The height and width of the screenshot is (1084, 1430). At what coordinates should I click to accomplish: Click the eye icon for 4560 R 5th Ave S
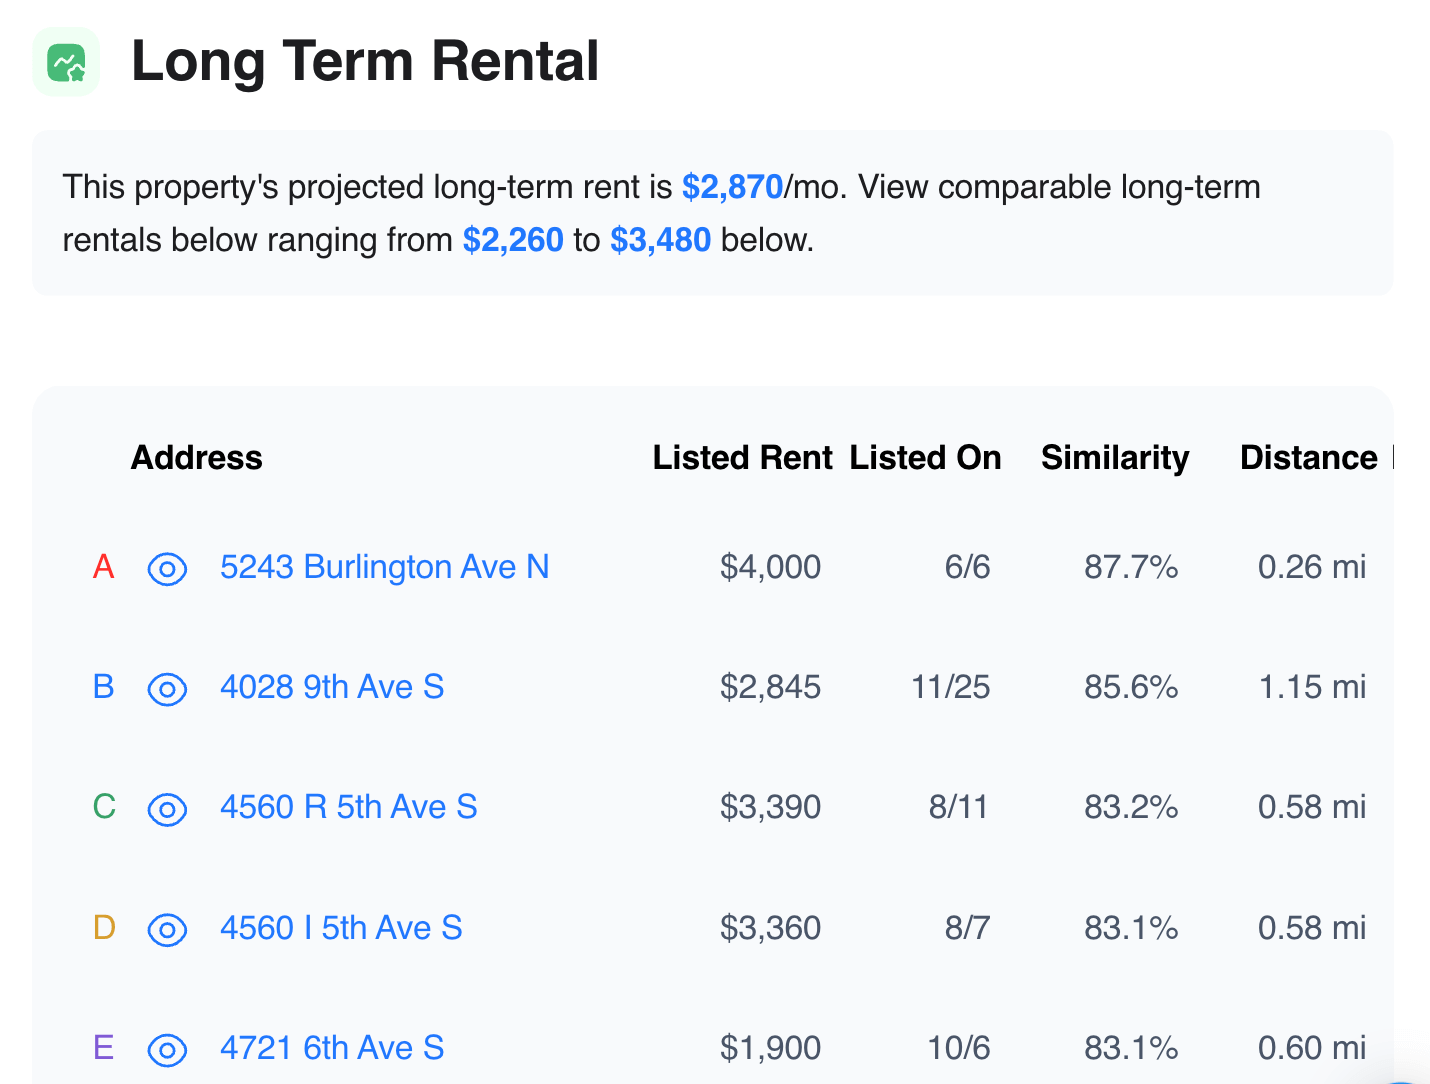pos(167,809)
